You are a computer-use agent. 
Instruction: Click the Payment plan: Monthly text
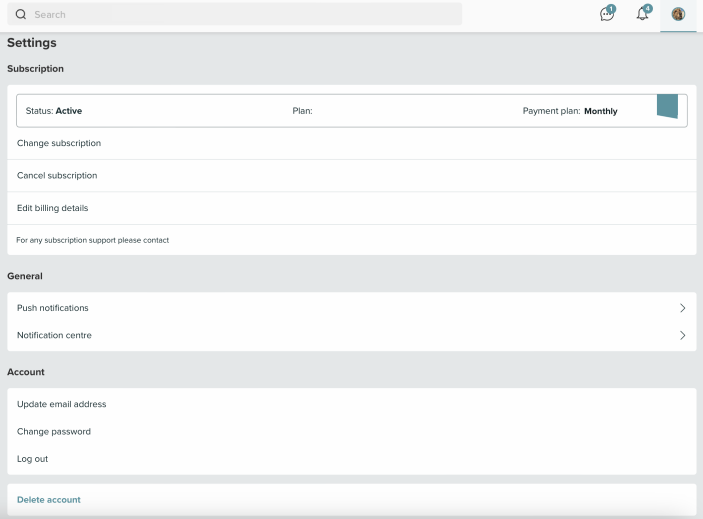coord(570,111)
